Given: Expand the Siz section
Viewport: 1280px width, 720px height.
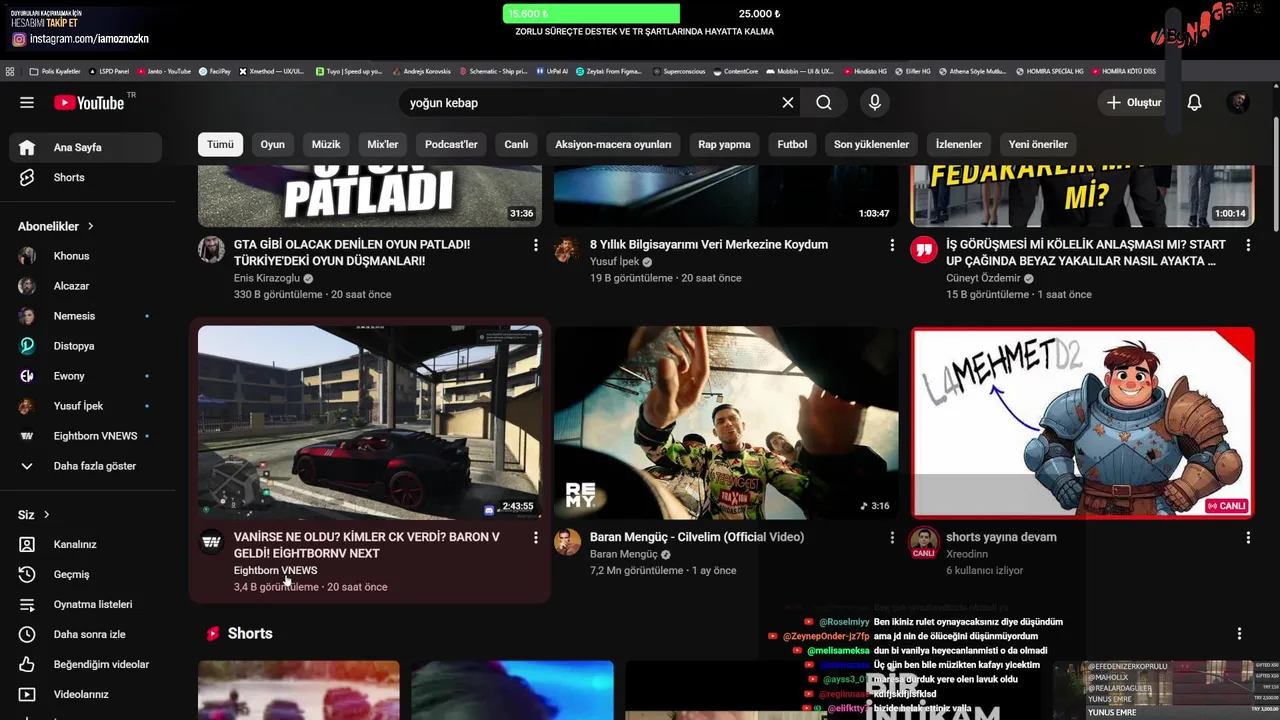Looking at the screenshot, I should [x=34, y=514].
